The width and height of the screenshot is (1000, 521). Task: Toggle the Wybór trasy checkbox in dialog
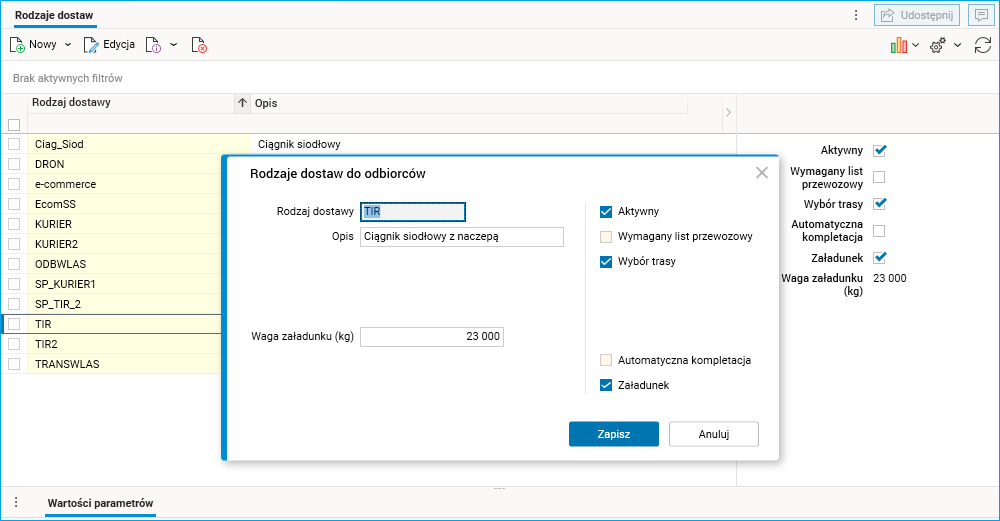pos(605,262)
